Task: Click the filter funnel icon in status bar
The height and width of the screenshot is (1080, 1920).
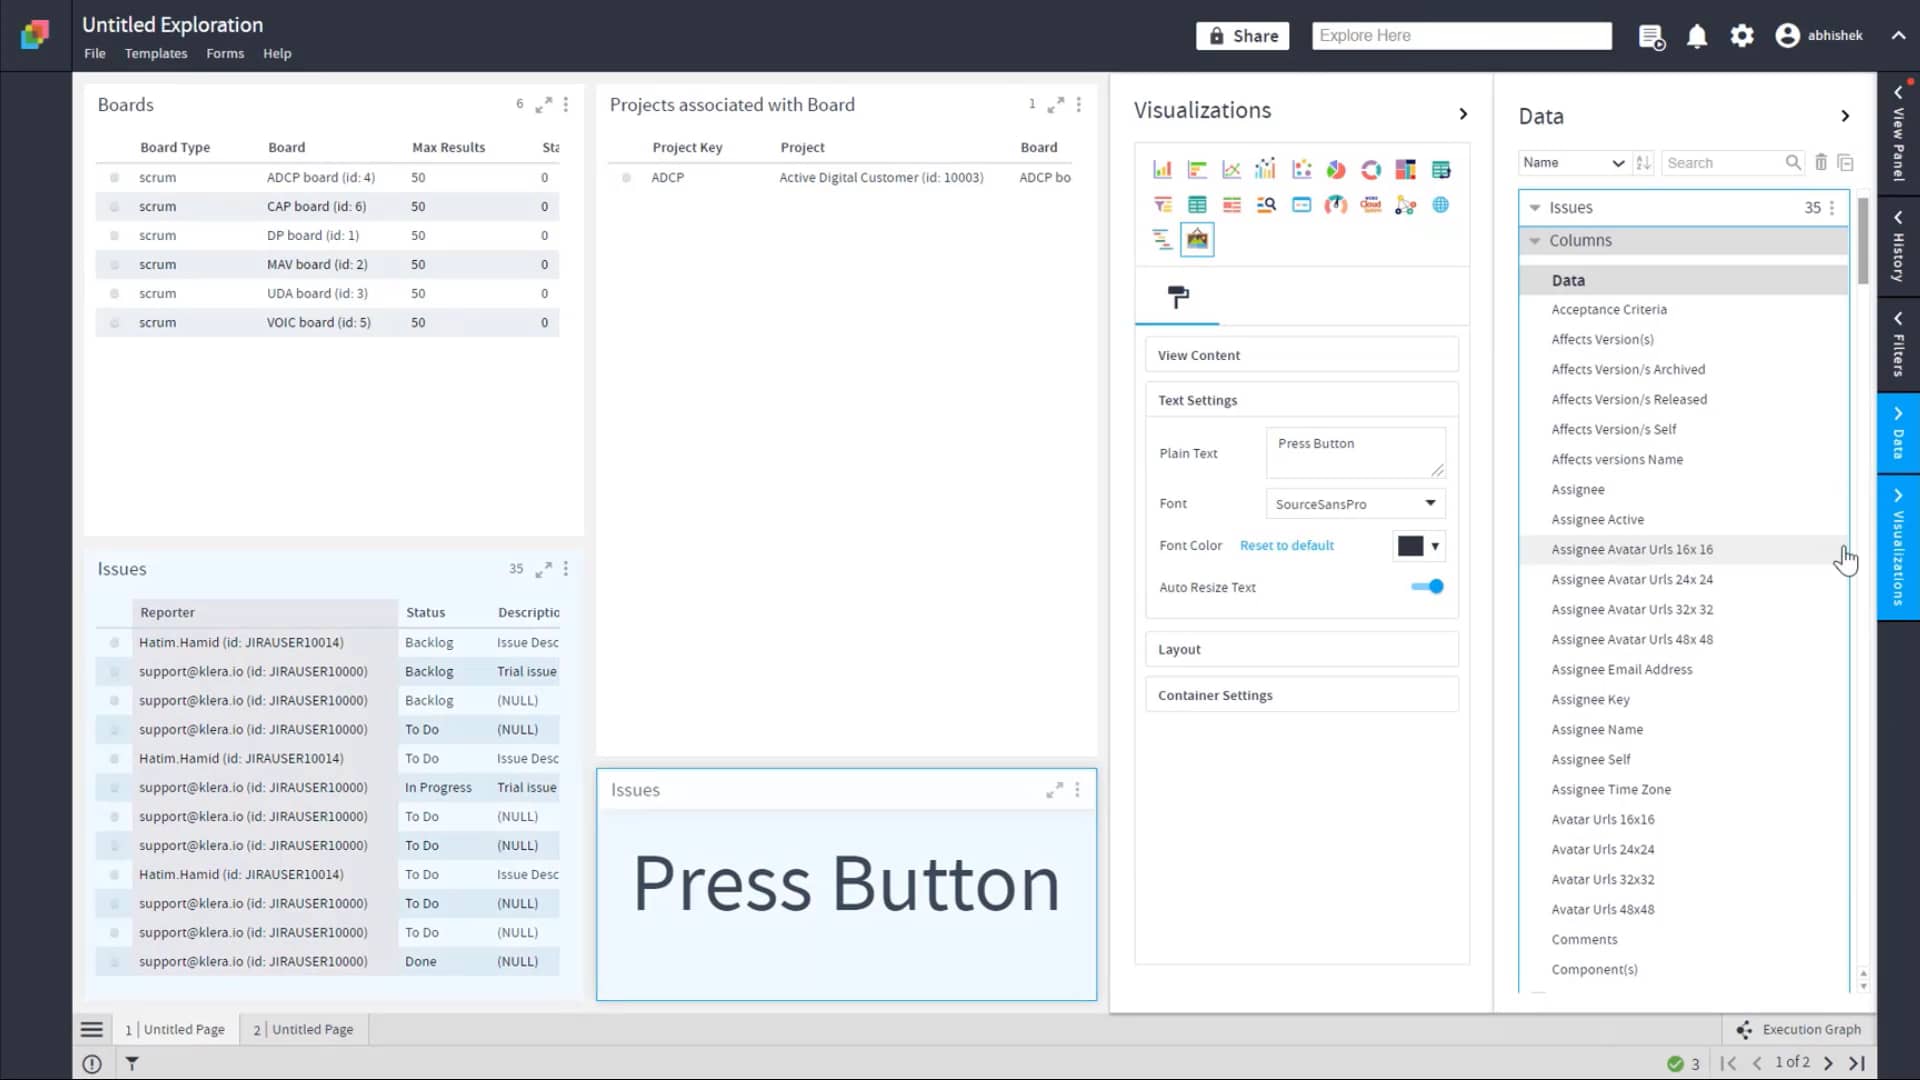Action: click(x=132, y=1064)
